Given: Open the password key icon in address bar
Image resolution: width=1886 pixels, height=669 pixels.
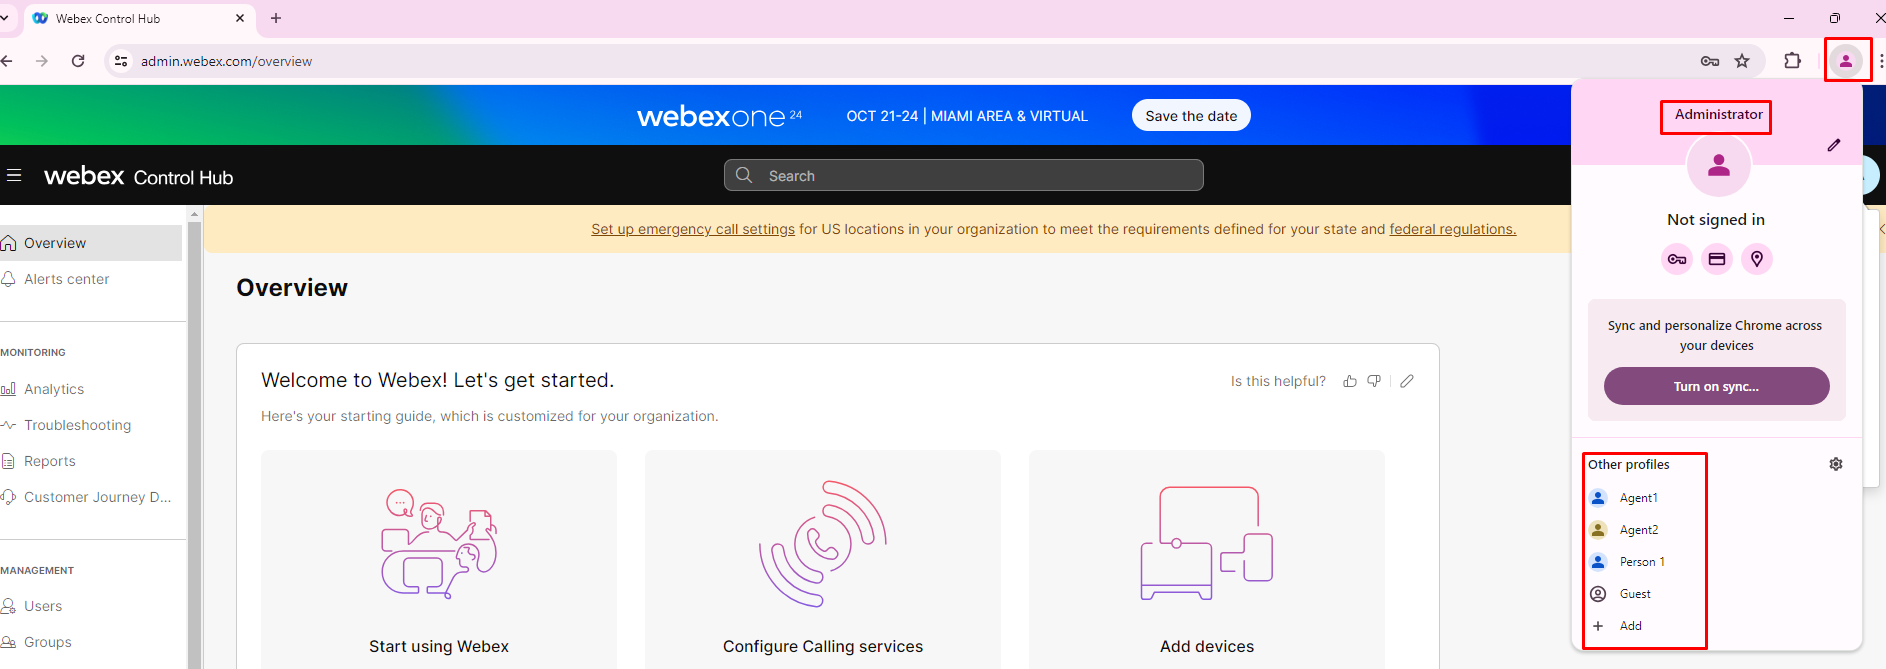Looking at the screenshot, I should (1710, 61).
